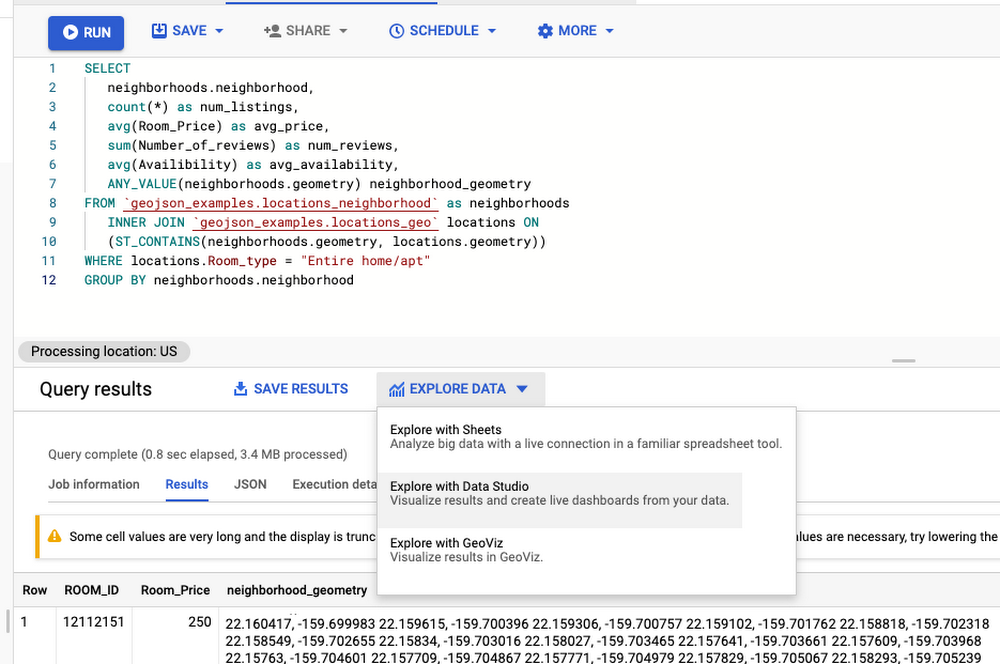The width and height of the screenshot is (1000, 664).
Task: Click the "Entire home/apt" string literal
Action: [x=365, y=261]
